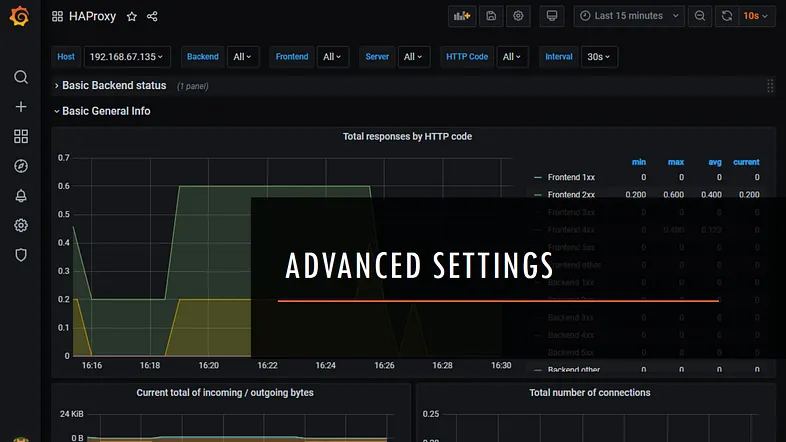
Task: Open the Backend All dropdown
Action: point(243,57)
